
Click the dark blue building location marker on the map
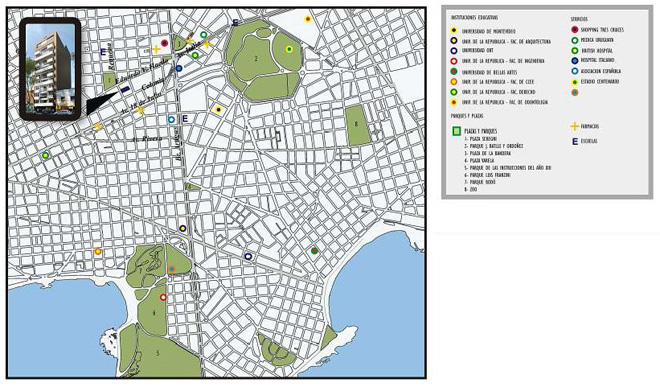(125, 89)
